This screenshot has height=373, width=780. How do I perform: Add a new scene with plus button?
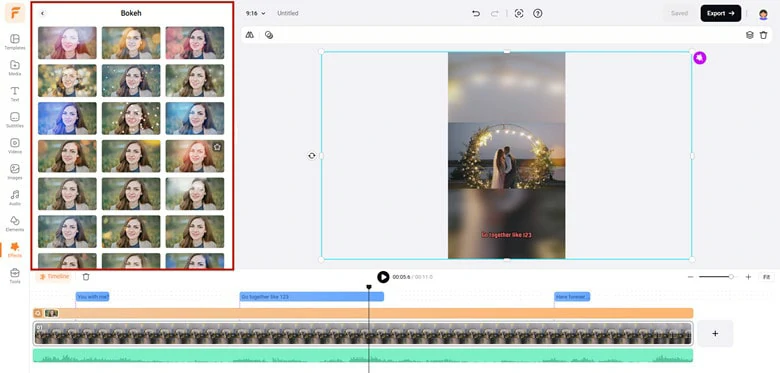tap(715, 333)
